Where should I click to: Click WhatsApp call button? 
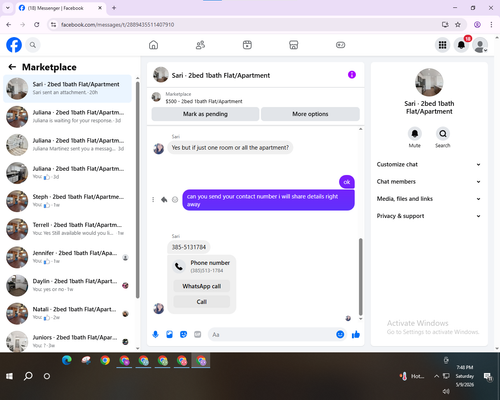click(202, 286)
